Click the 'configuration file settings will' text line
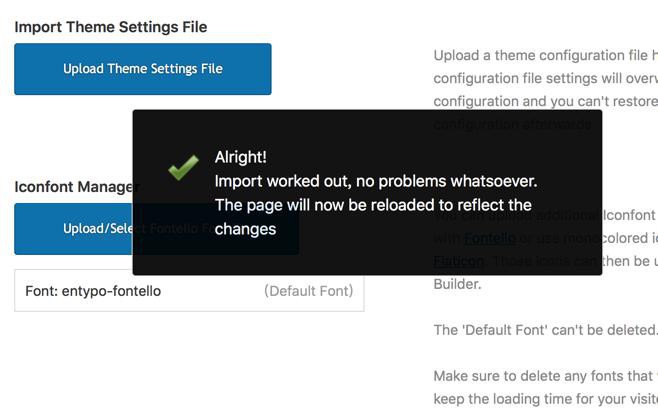 [546, 78]
